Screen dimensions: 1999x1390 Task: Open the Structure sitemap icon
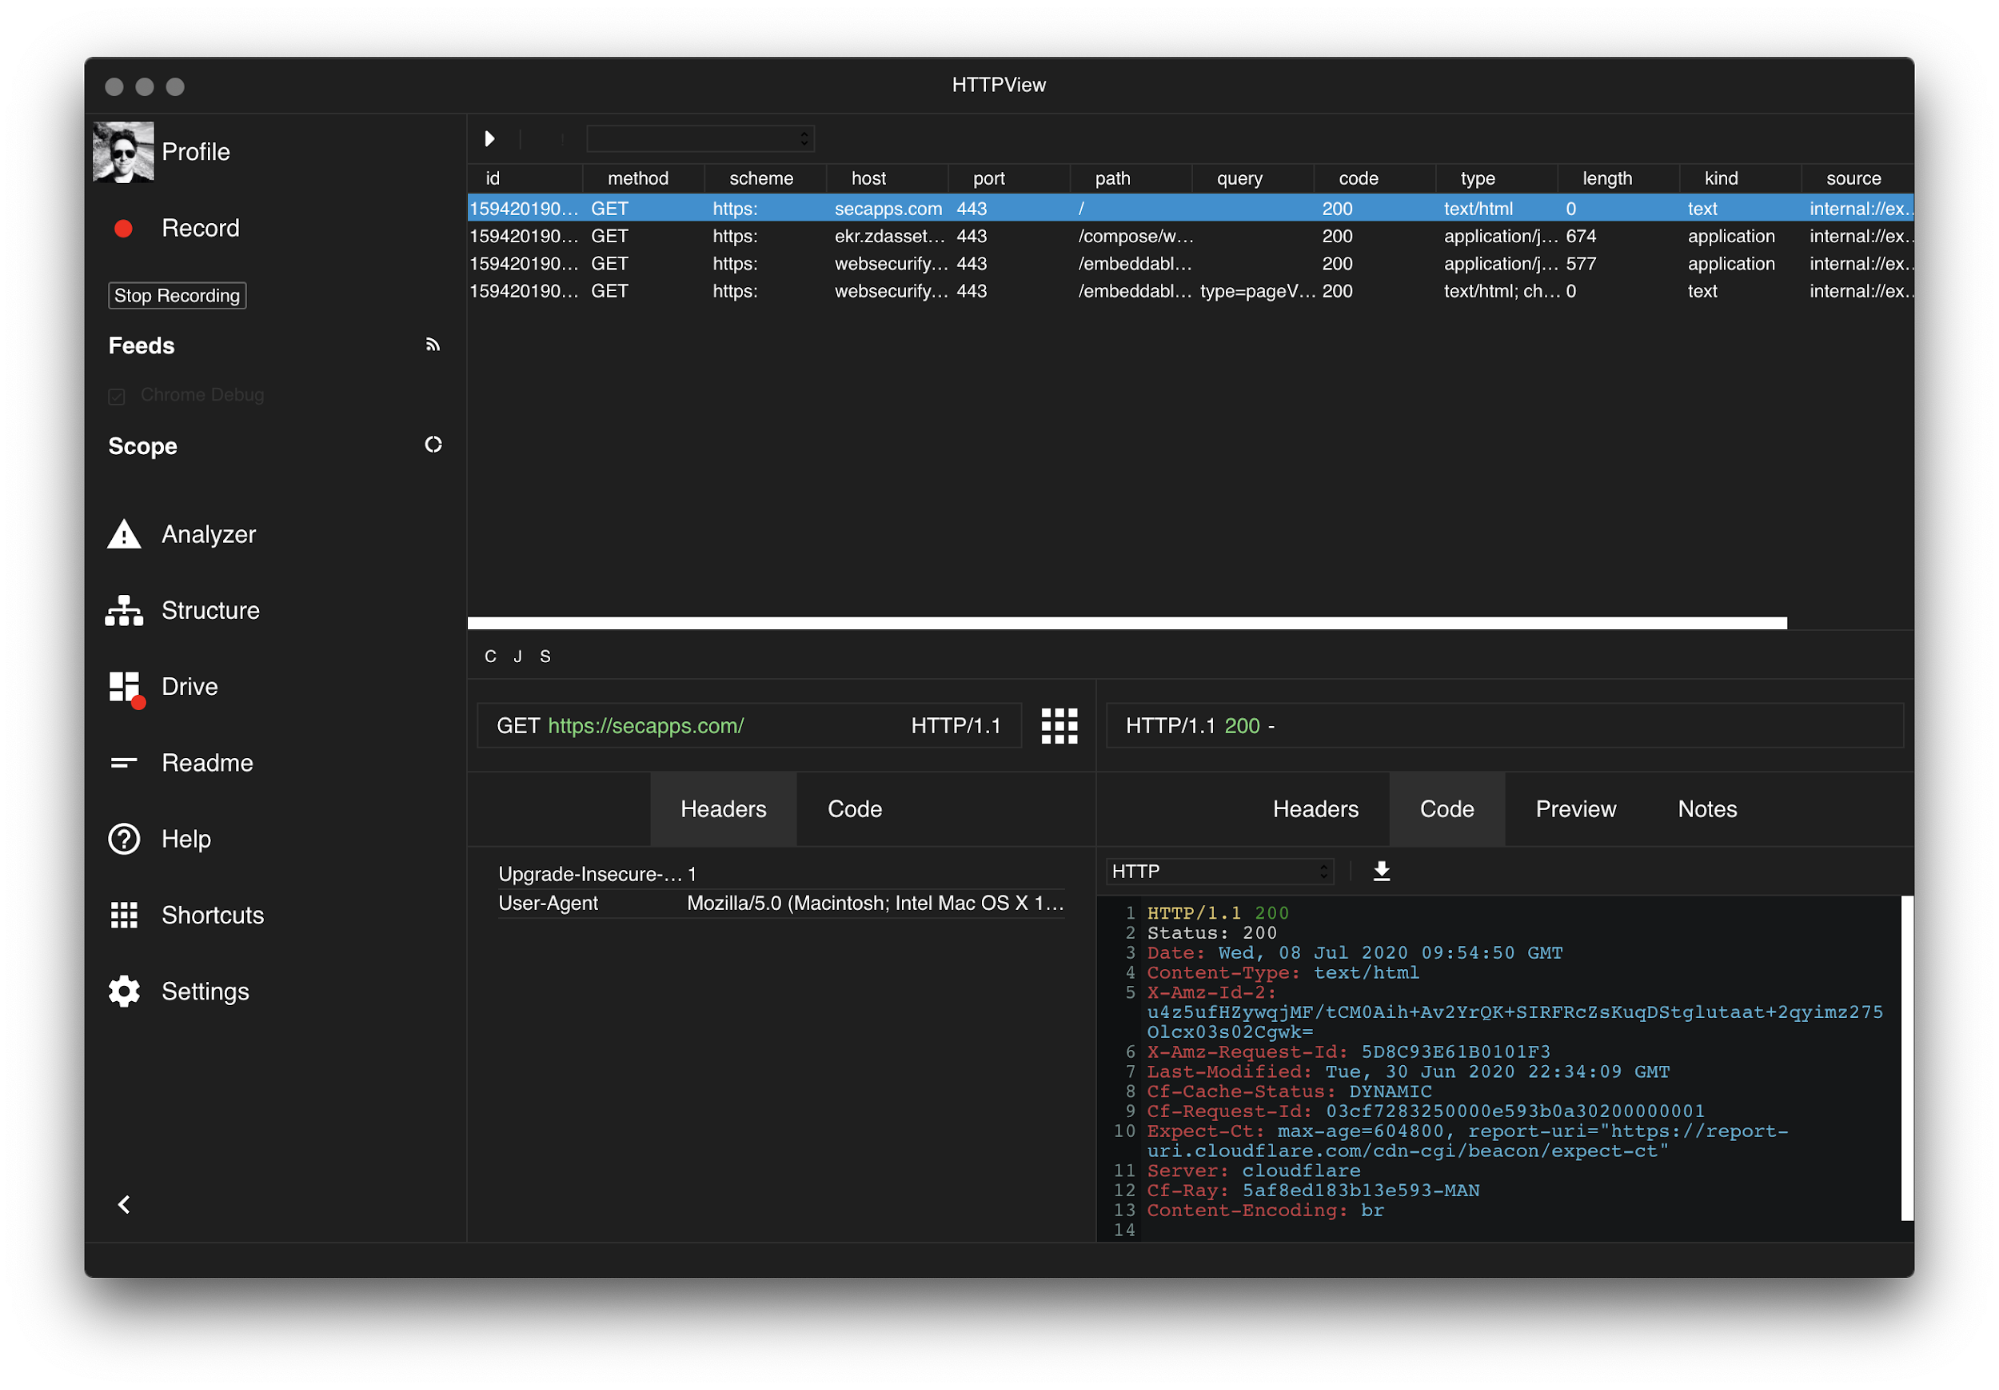tap(124, 610)
